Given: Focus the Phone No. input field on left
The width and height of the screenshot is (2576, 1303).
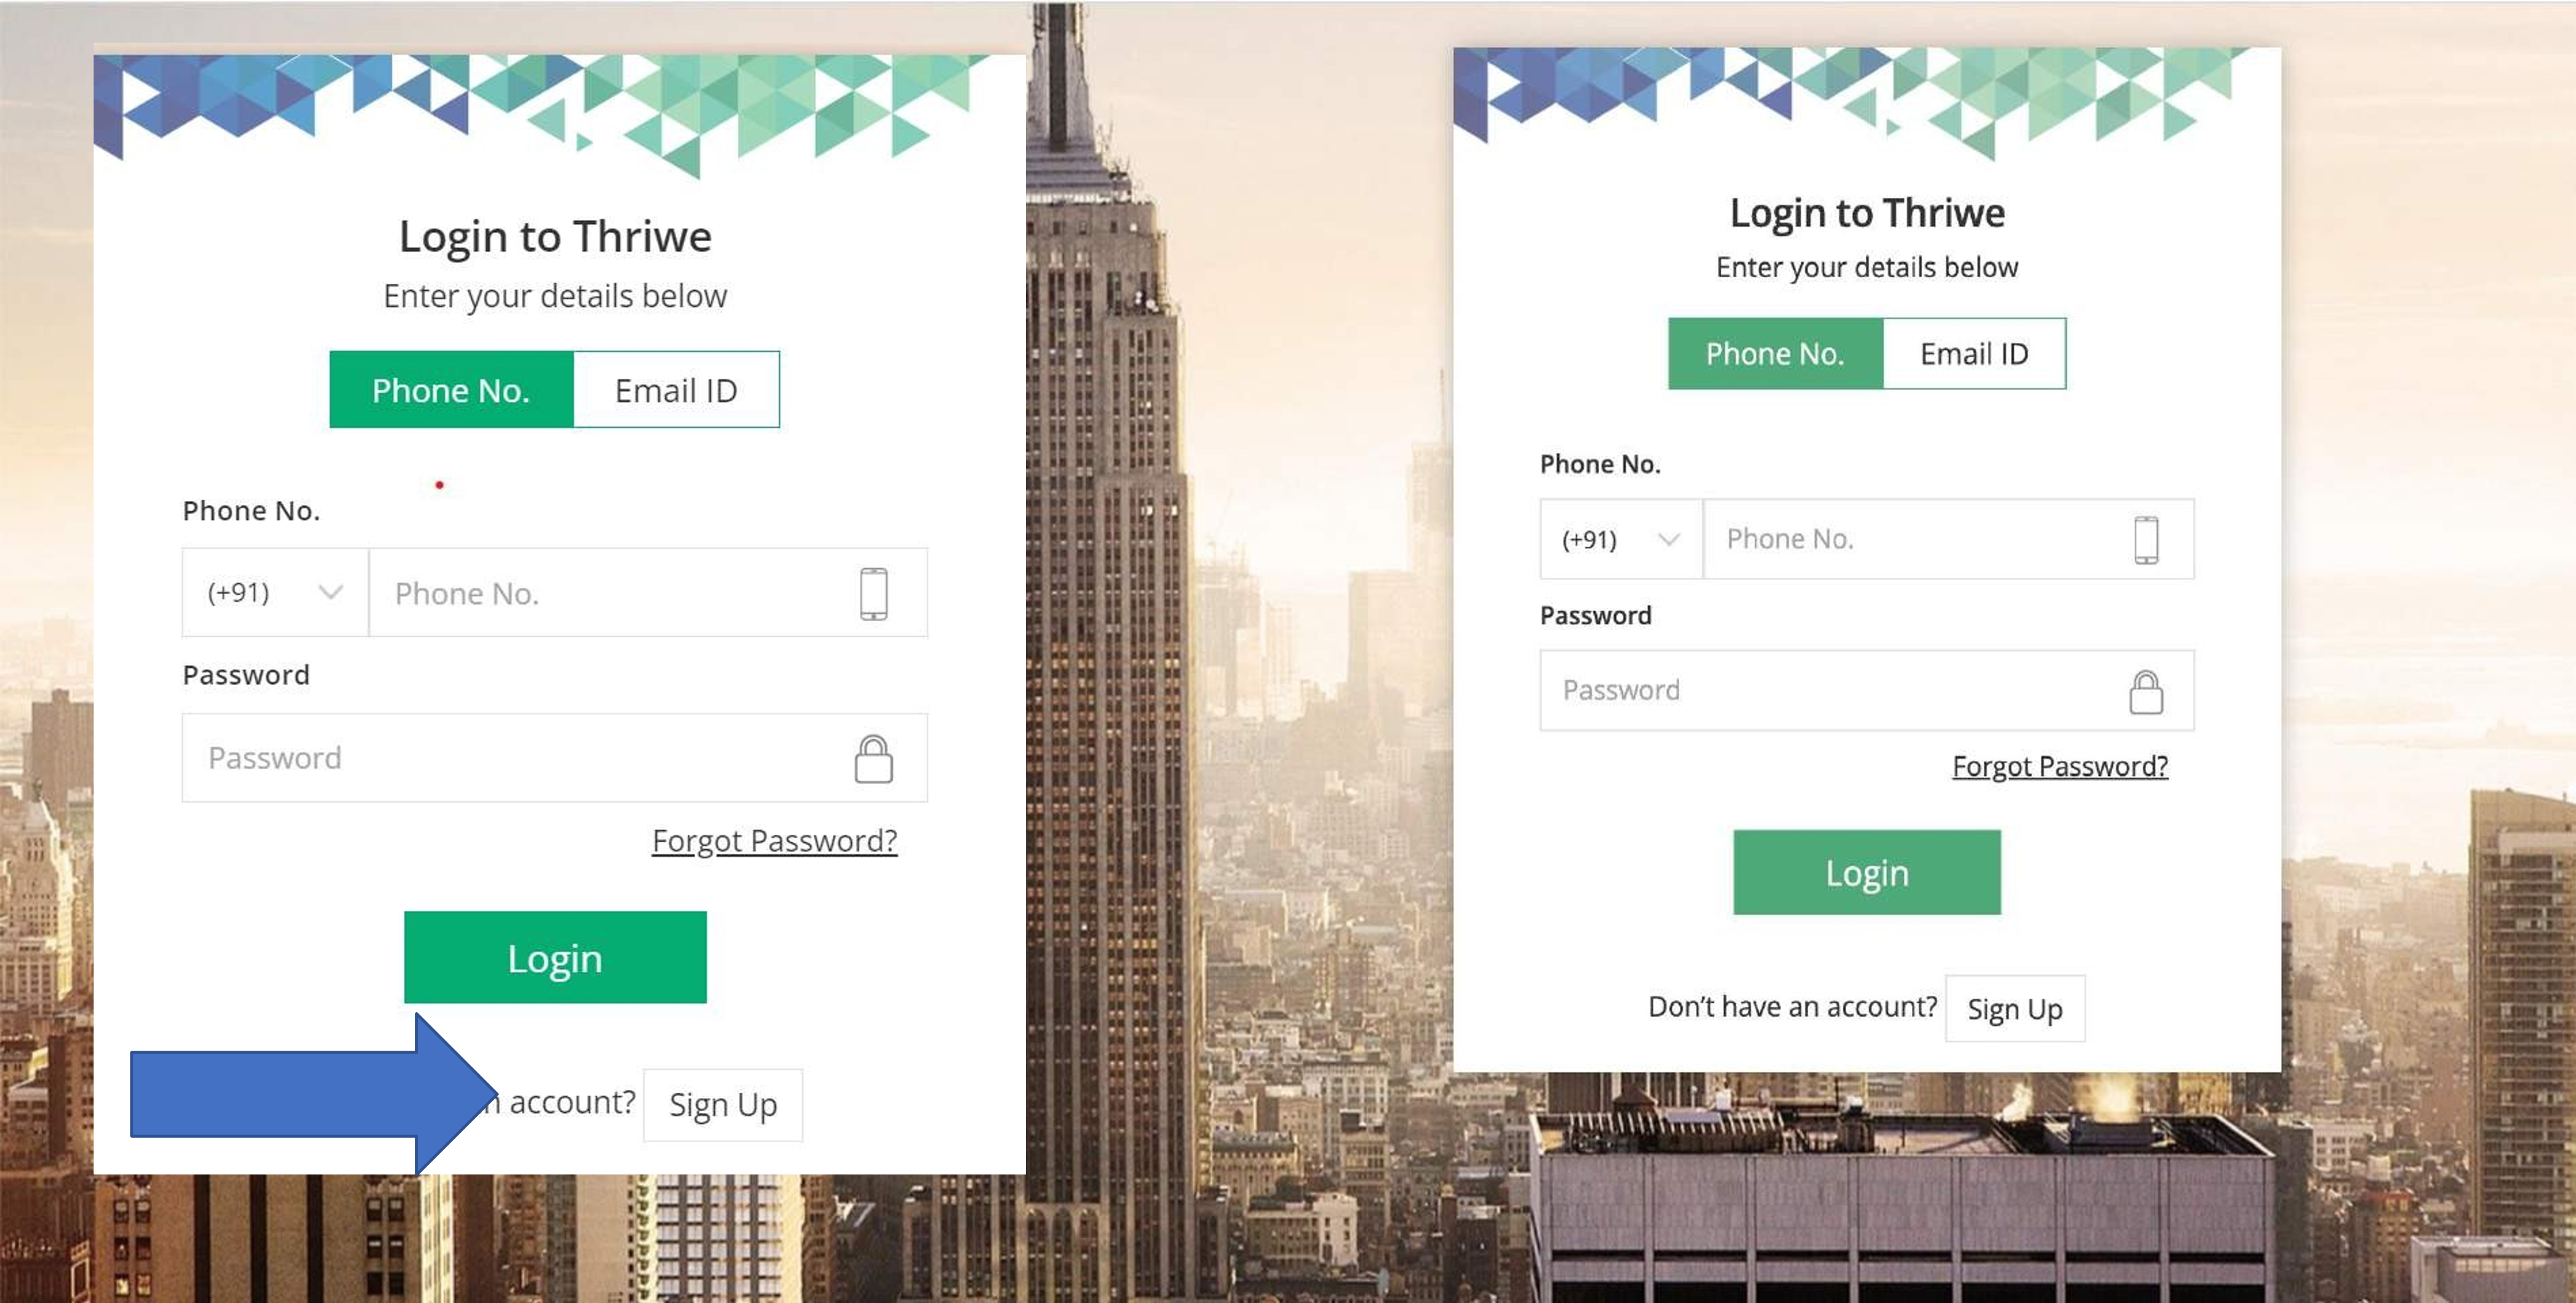Looking at the screenshot, I should tap(648, 592).
